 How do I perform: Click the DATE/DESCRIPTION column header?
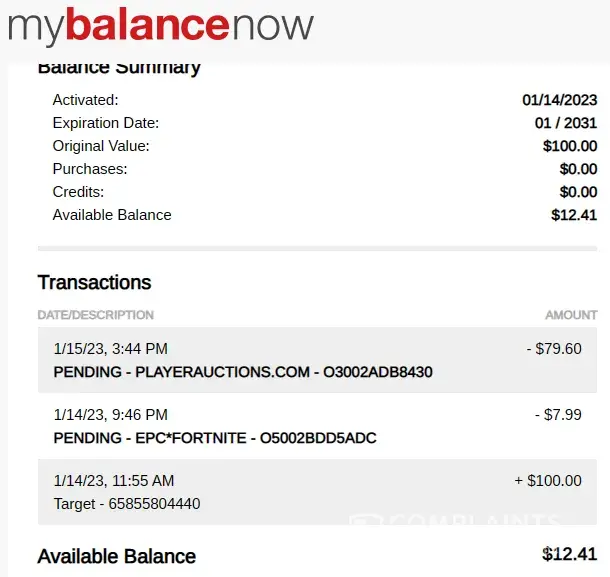click(x=96, y=315)
